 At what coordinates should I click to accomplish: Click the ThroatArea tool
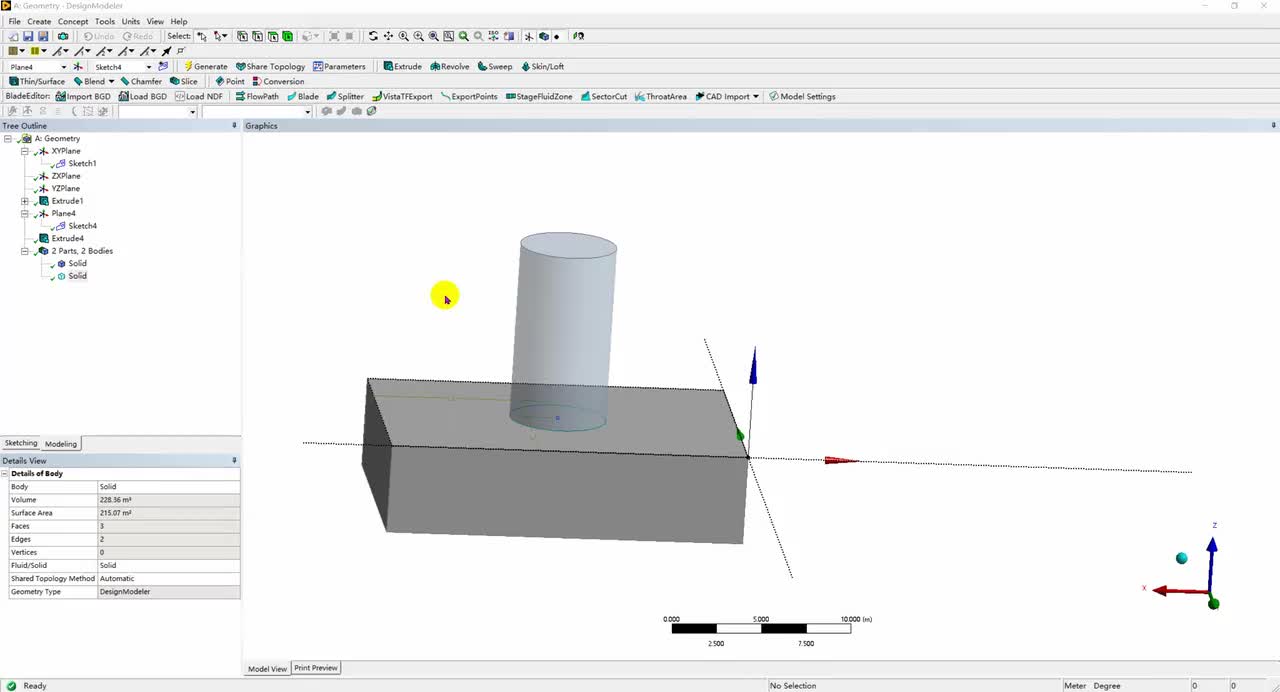[x=660, y=96]
